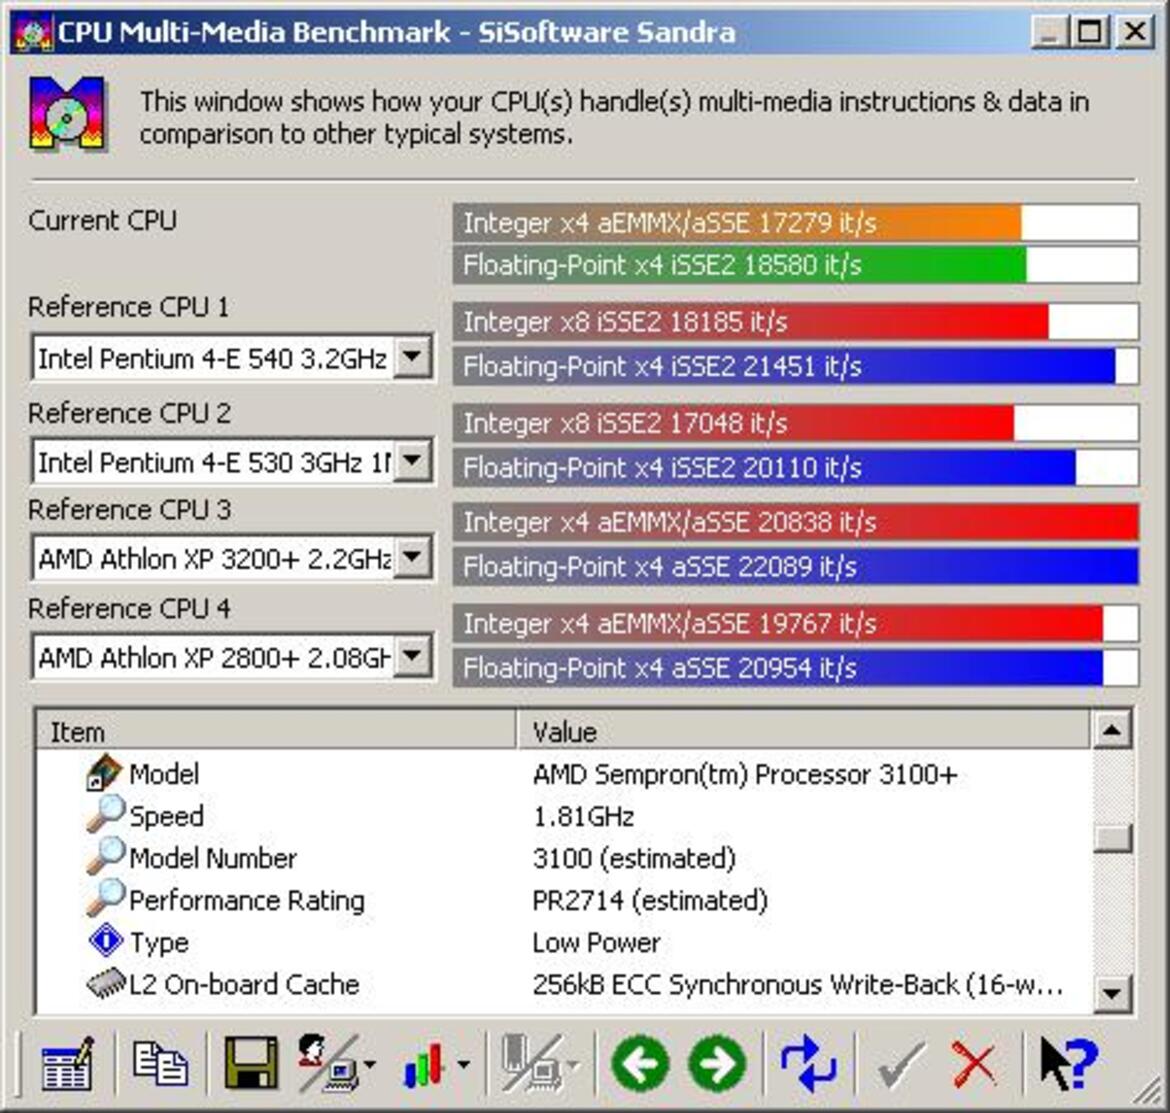Image resolution: width=1170 pixels, height=1113 pixels.
Task: Click the list scrollbar up arrow
Action: click(x=1113, y=730)
